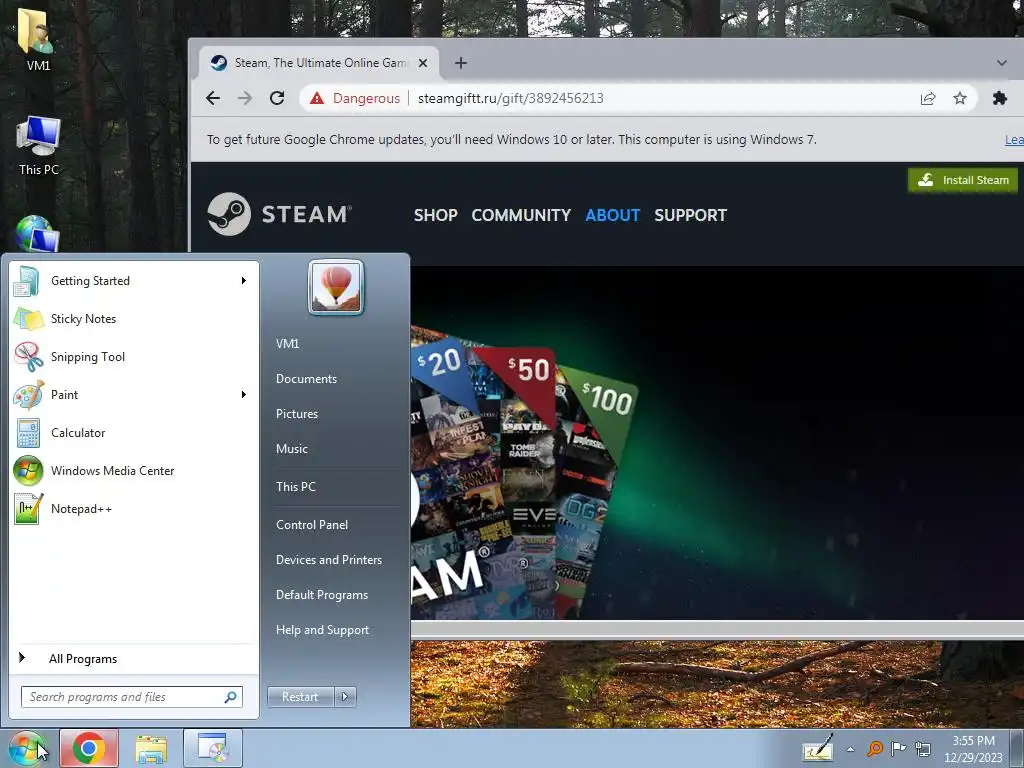The height and width of the screenshot is (768, 1024).
Task: Open Documents from the Start menu
Action: coord(306,379)
